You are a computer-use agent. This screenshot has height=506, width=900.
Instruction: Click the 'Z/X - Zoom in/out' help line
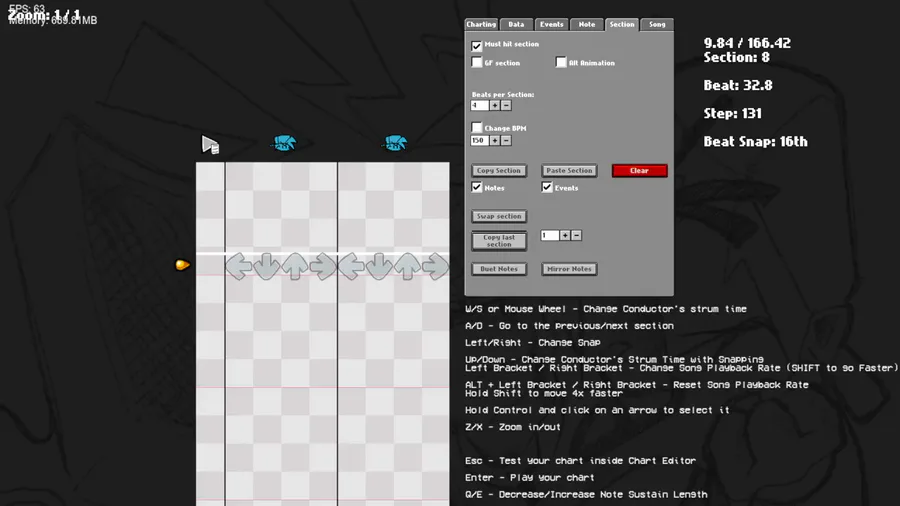pyautogui.click(x=513, y=427)
